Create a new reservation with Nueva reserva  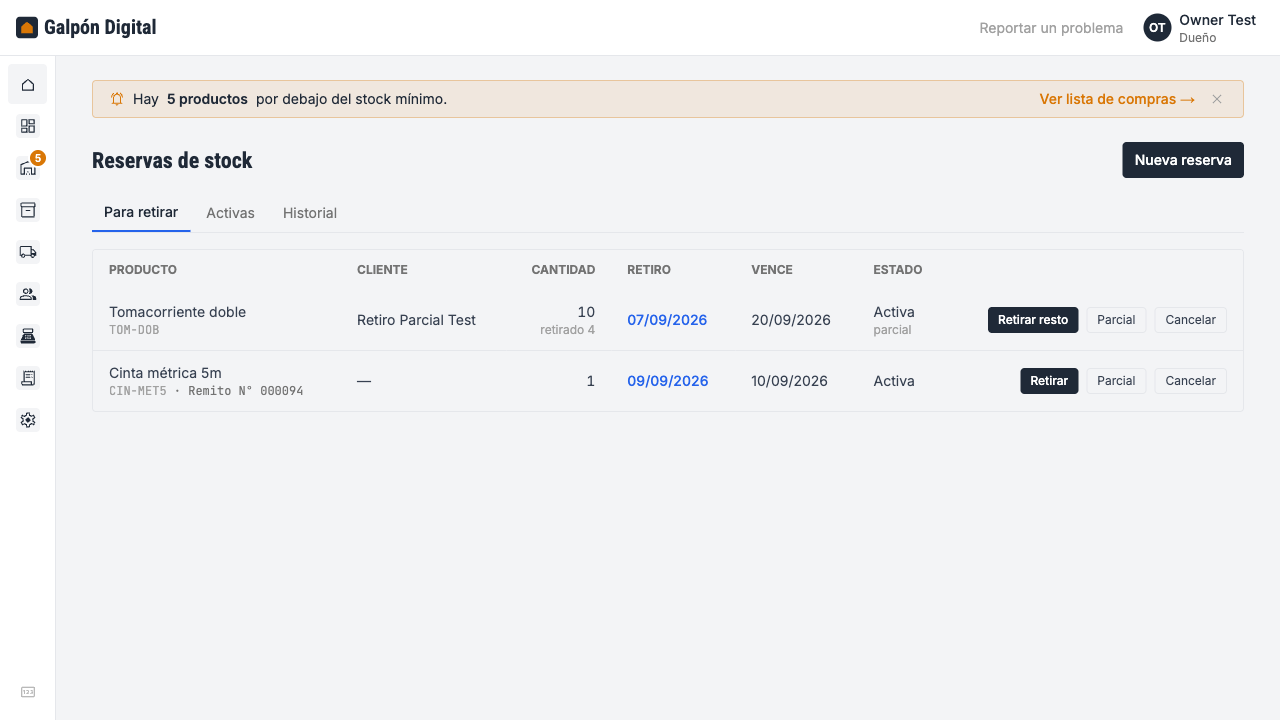point(1183,160)
